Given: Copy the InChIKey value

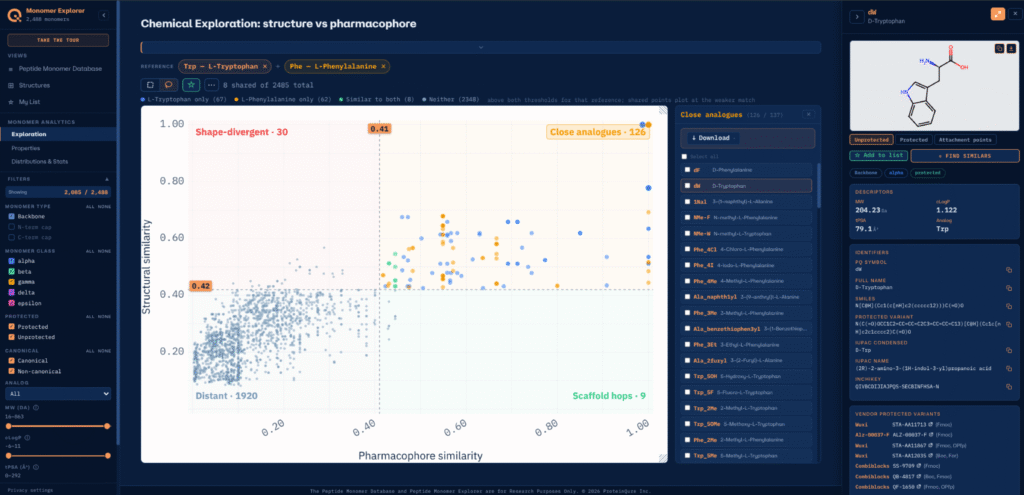Looking at the screenshot, I should [1009, 387].
